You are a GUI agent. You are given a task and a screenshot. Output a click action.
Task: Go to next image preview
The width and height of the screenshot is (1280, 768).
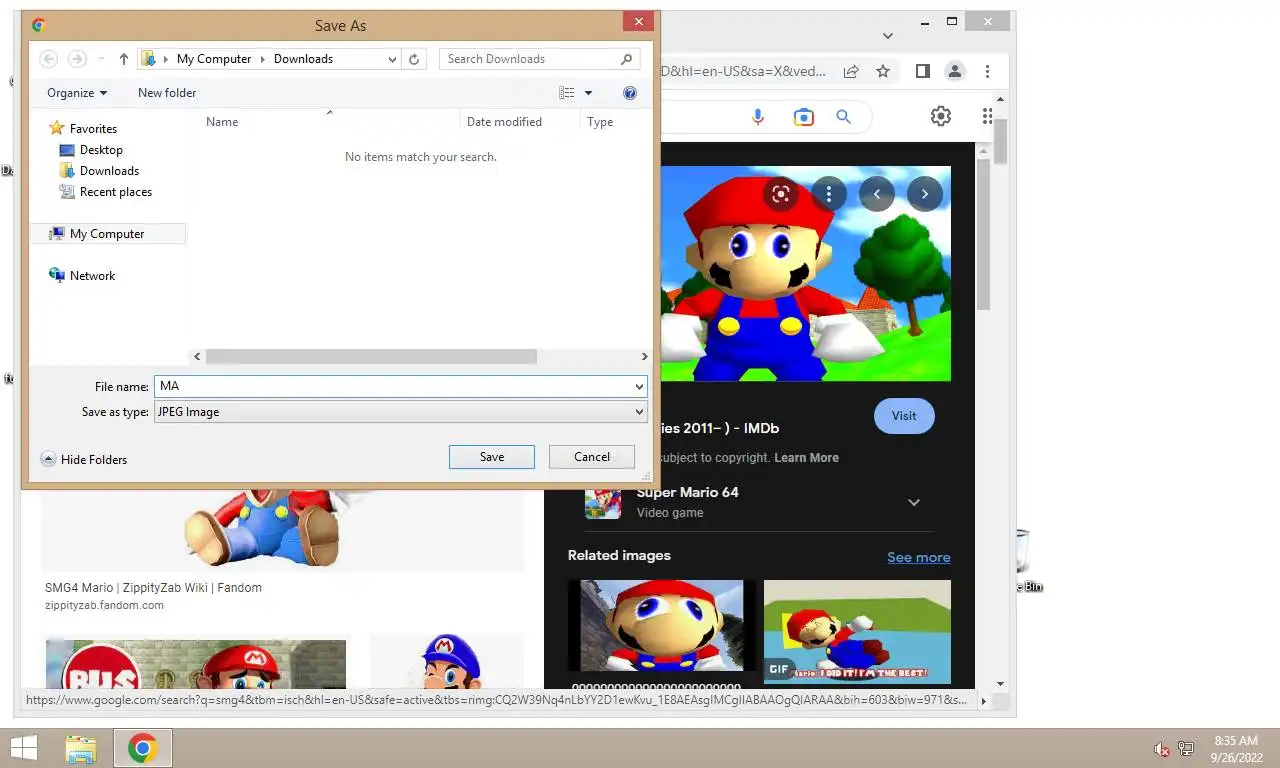pos(925,194)
